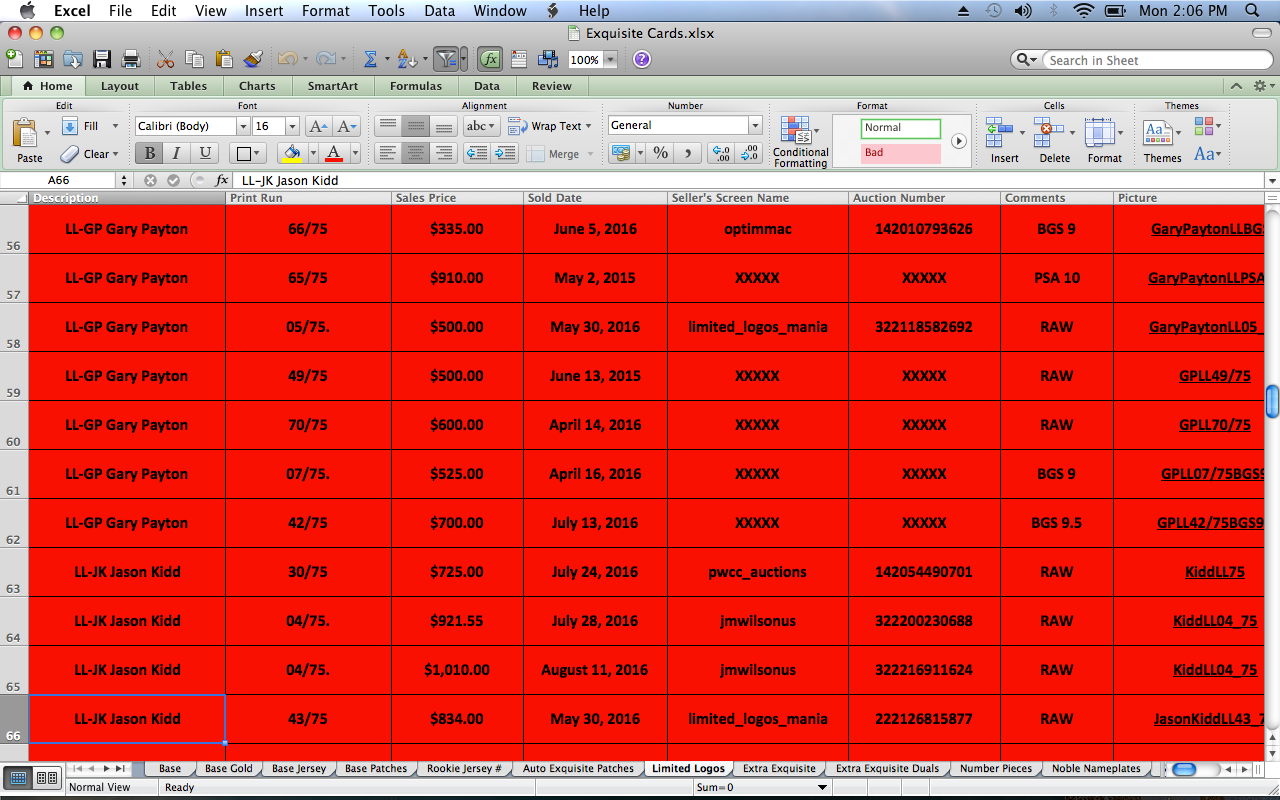
Task: Click the yellow fill color bucket
Action: click(x=291, y=153)
